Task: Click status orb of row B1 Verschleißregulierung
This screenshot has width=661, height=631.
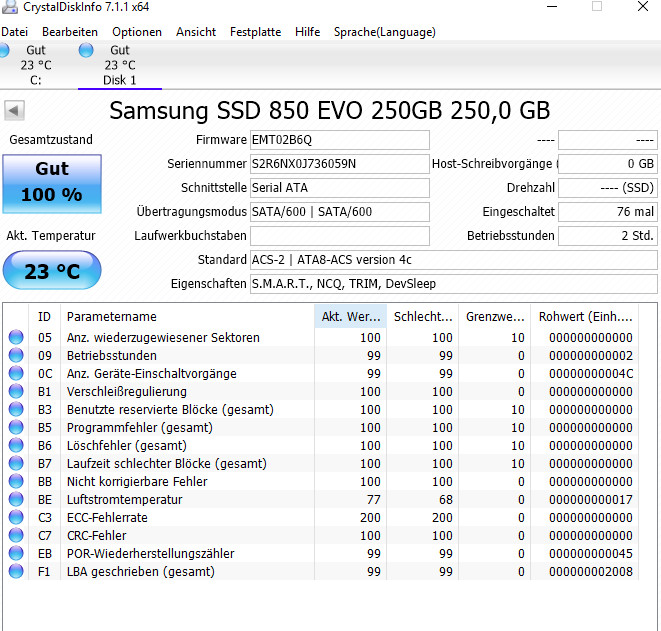Action: (16, 391)
